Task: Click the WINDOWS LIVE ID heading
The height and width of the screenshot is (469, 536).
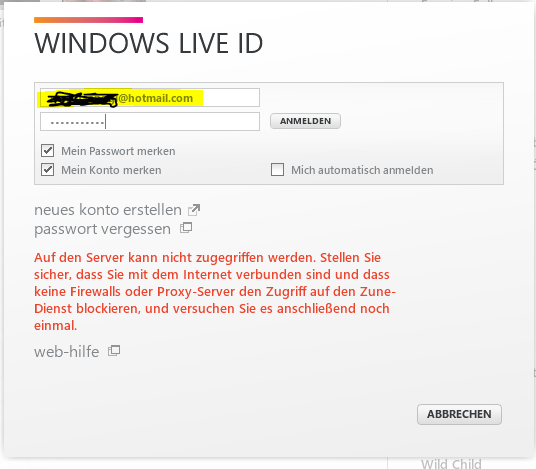Action: pyautogui.click(x=149, y=43)
